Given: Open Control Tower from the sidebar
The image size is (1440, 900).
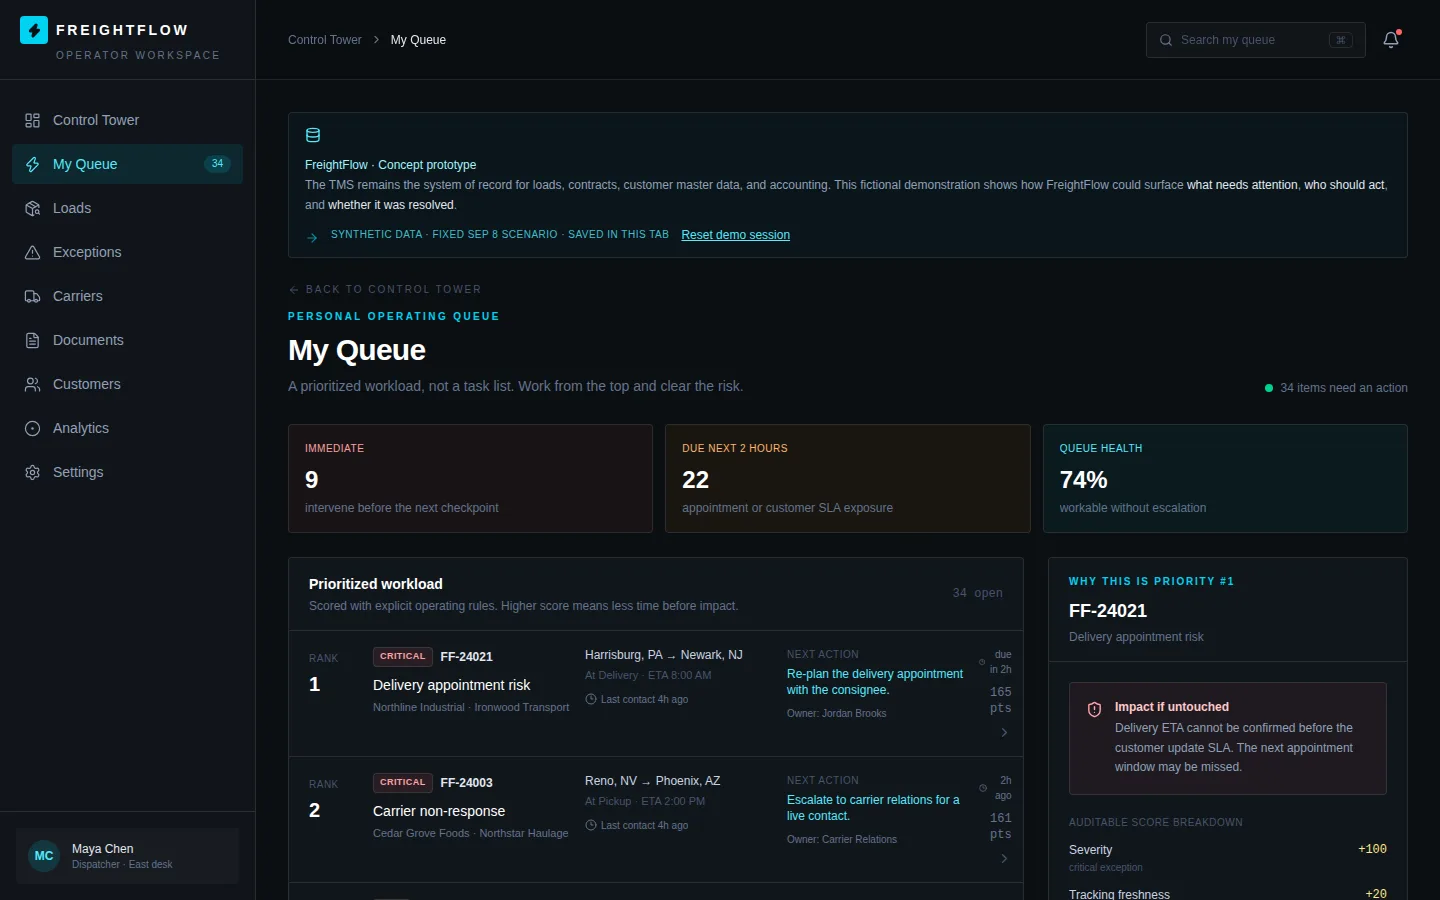Looking at the screenshot, I should coord(127,120).
